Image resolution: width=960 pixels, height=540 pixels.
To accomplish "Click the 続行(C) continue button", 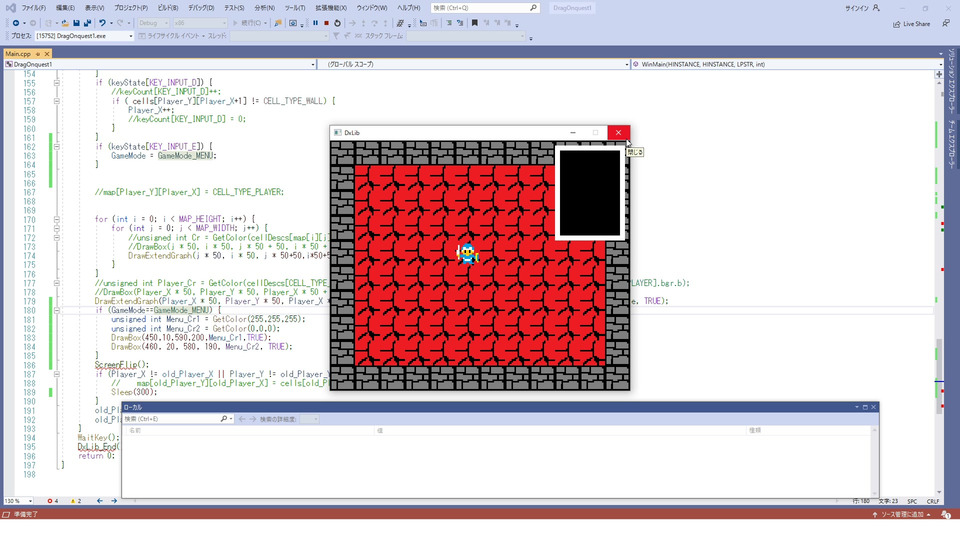I will (x=250, y=23).
